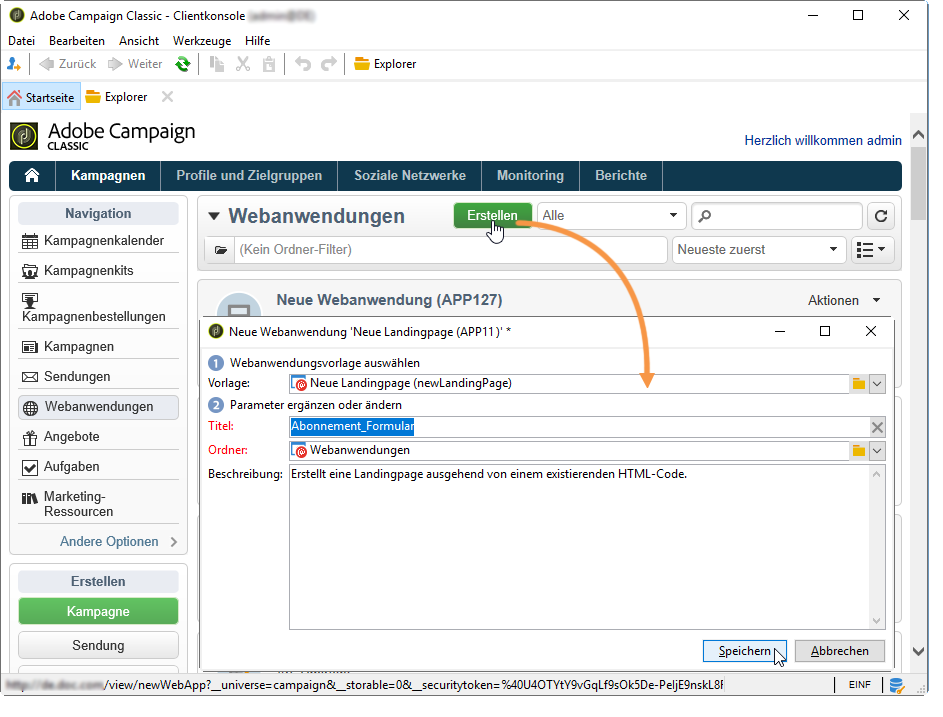Click the refresh list button
The width and height of the screenshot is (943, 717).
click(x=881, y=216)
